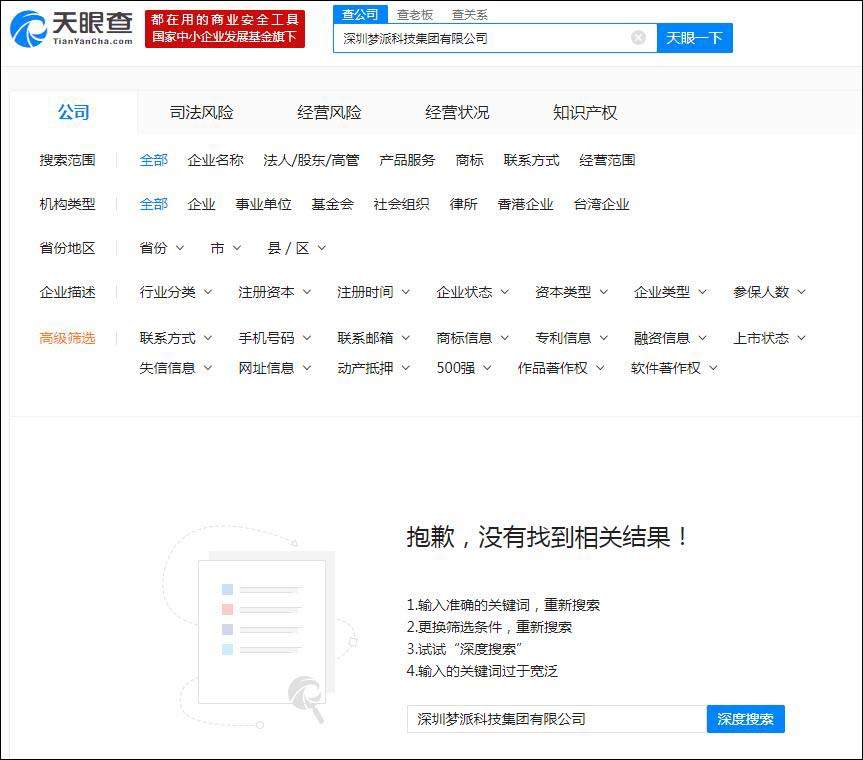Click the 天眼一下 search button

click(695, 38)
